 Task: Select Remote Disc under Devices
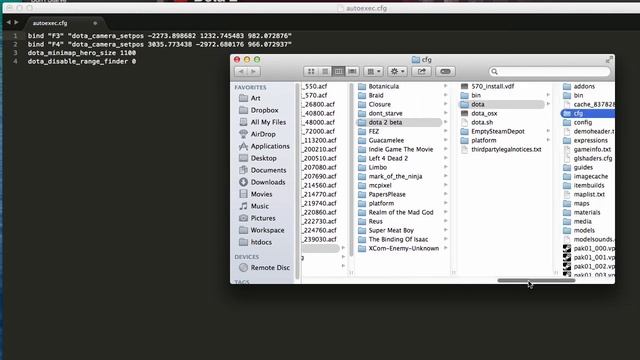click(270, 268)
